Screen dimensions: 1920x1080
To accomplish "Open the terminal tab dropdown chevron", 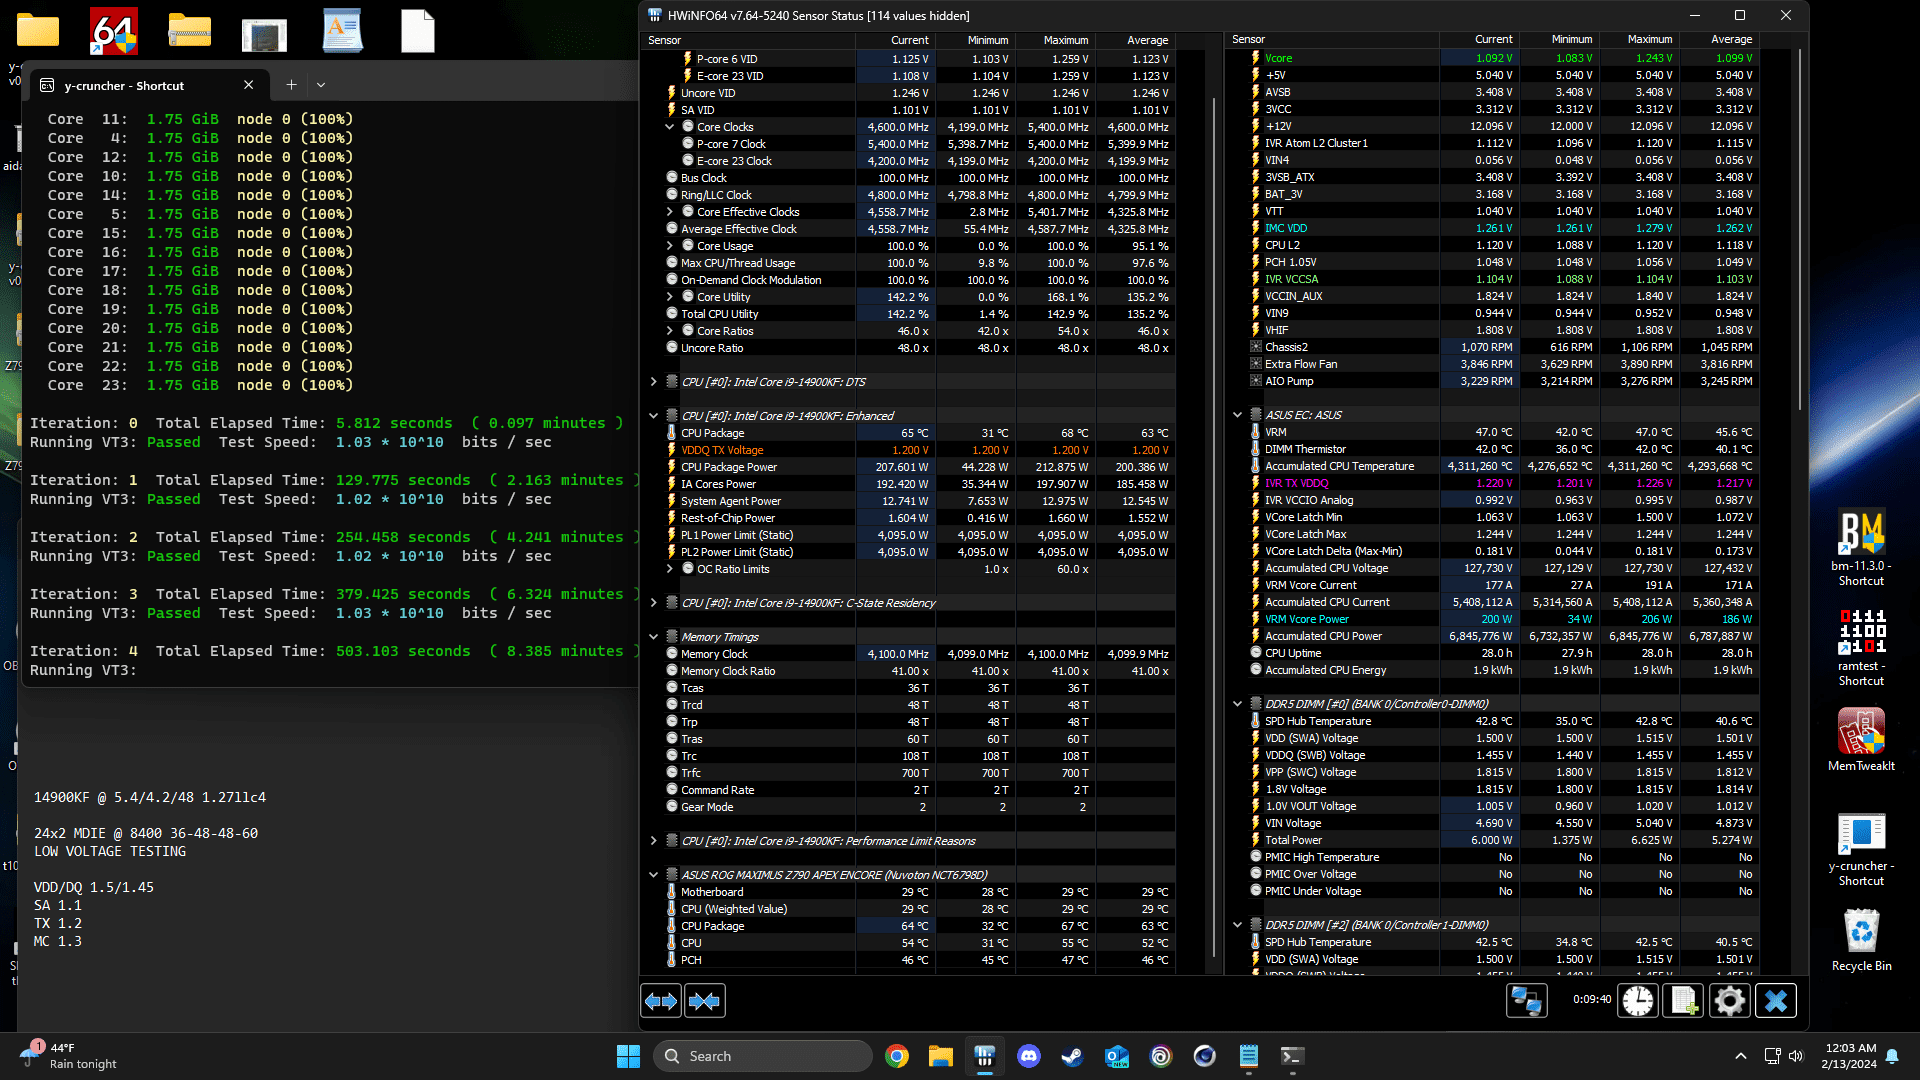I will pyautogui.click(x=321, y=85).
